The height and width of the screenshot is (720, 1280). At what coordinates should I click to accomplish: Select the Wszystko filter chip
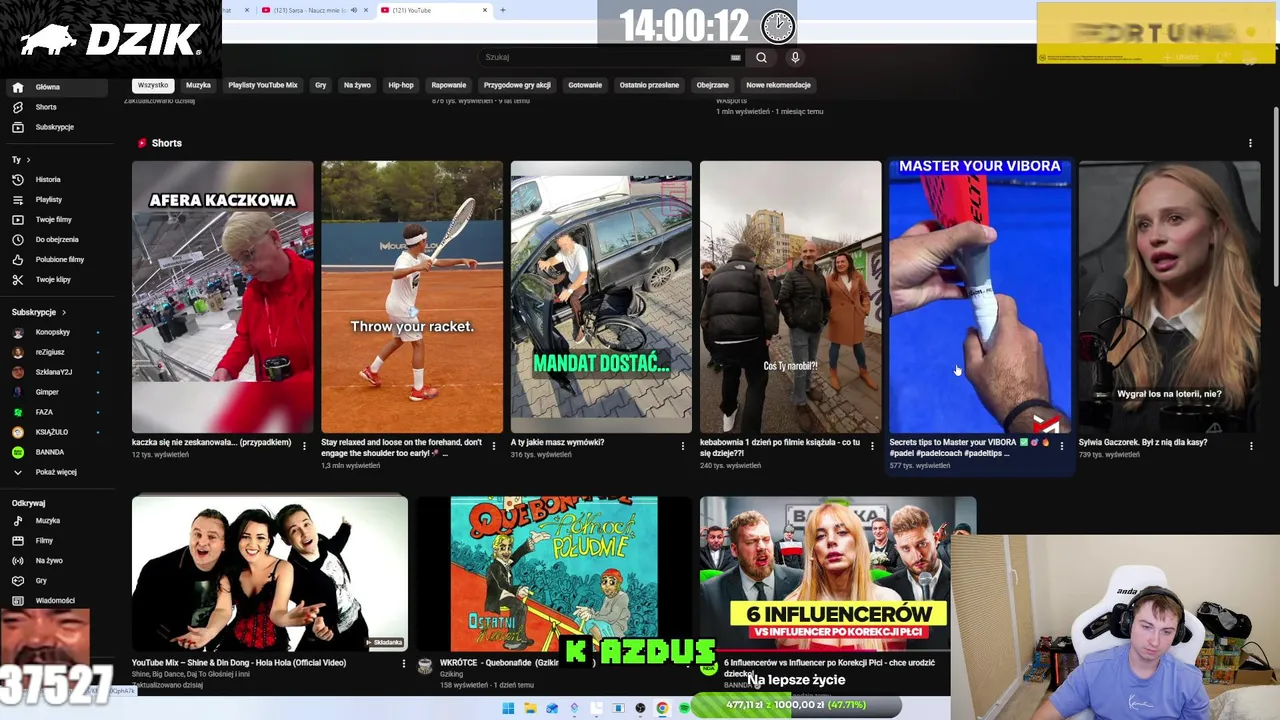153,85
